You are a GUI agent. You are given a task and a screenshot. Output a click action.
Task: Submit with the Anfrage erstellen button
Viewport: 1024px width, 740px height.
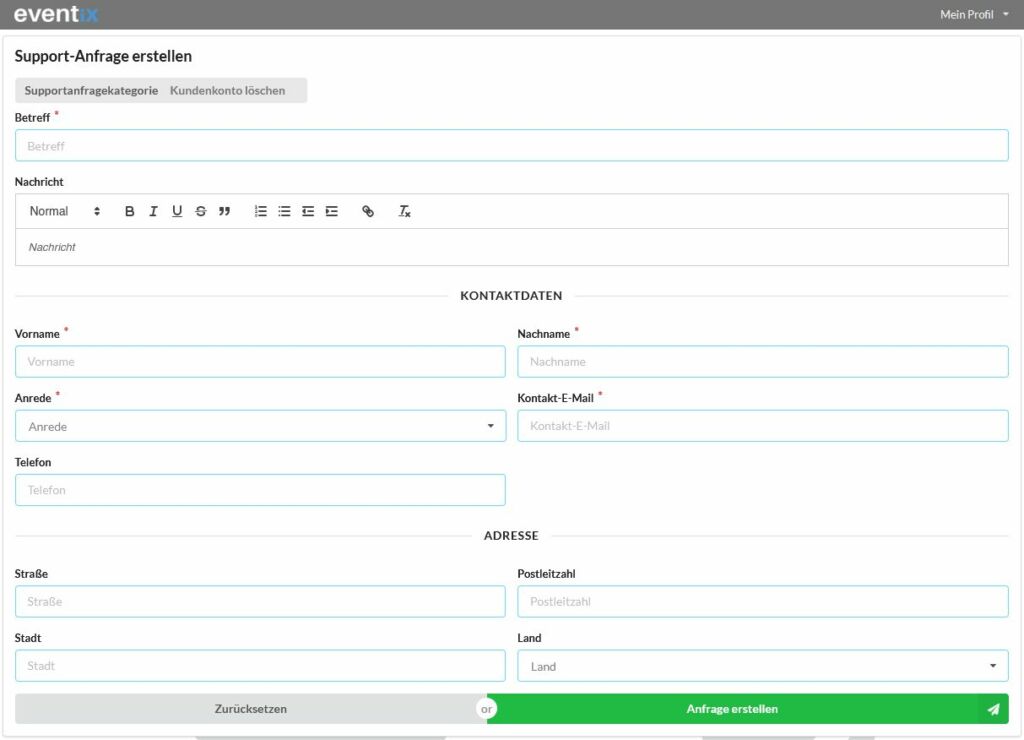[732, 709]
